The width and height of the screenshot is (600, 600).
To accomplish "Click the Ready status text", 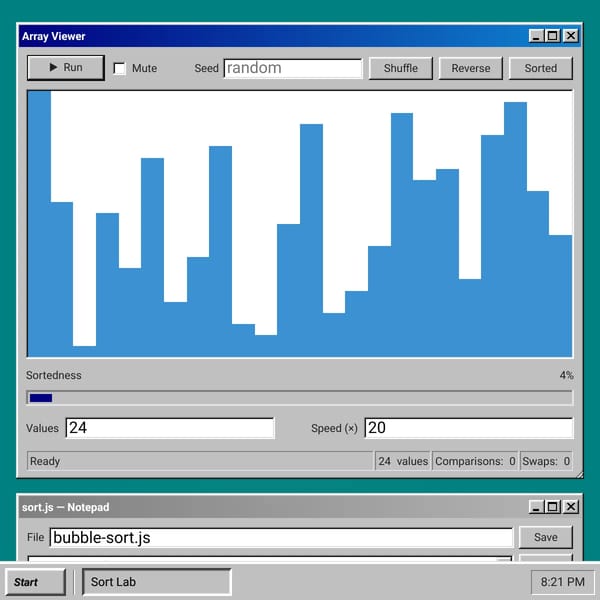I will 45,461.
